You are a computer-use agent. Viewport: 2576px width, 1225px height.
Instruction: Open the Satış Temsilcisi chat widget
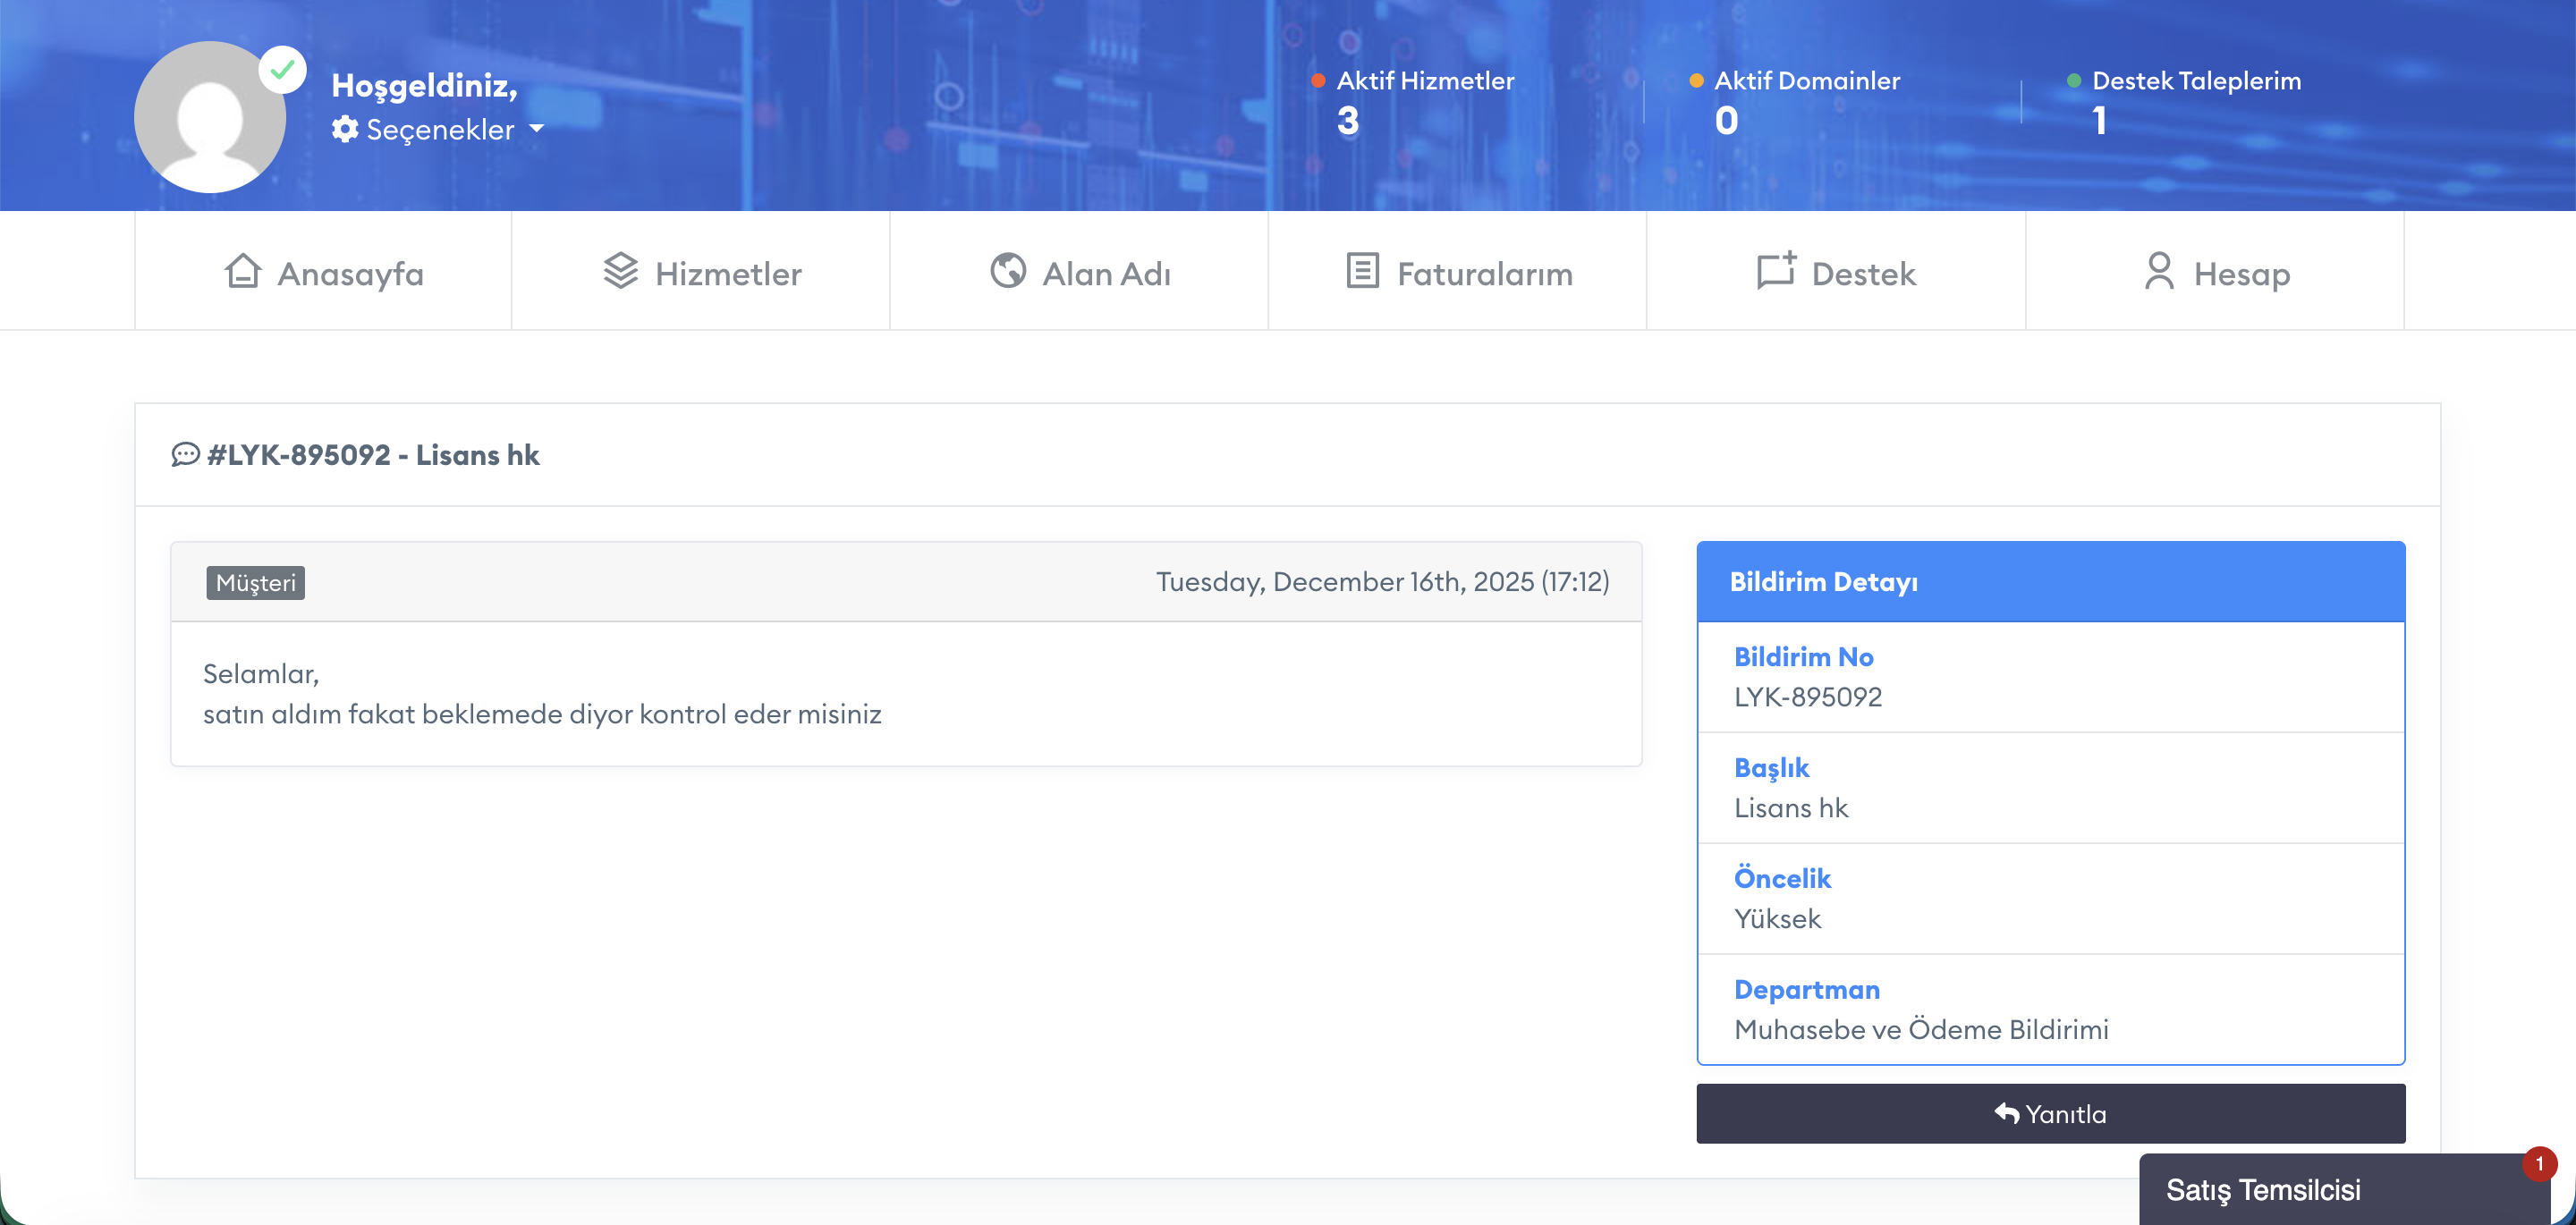tap(2344, 1190)
